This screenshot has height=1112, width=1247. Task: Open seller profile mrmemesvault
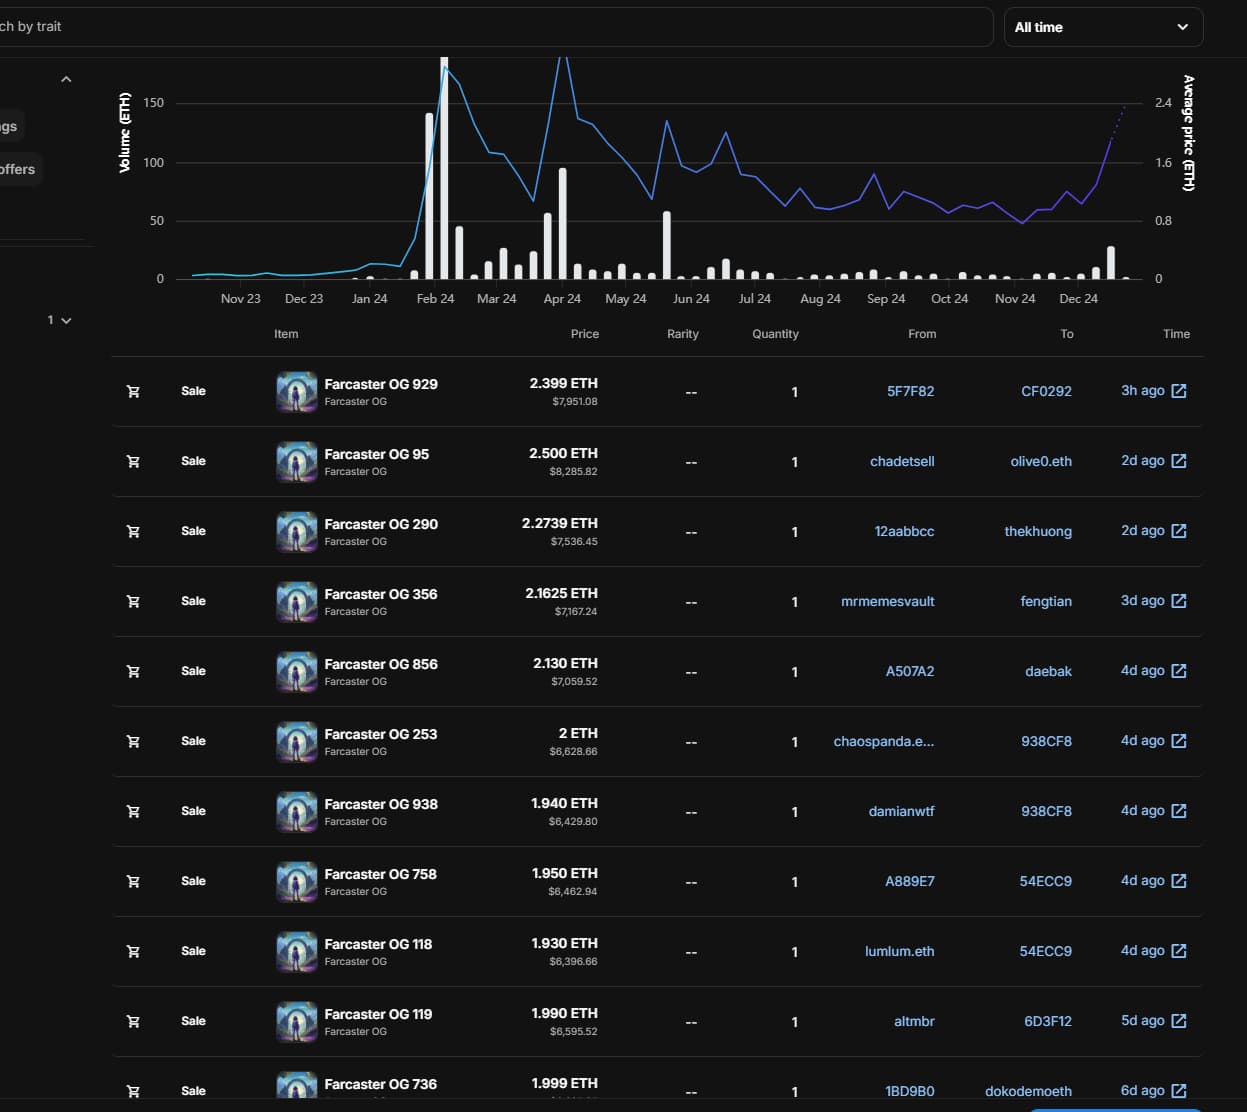point(887,601)
